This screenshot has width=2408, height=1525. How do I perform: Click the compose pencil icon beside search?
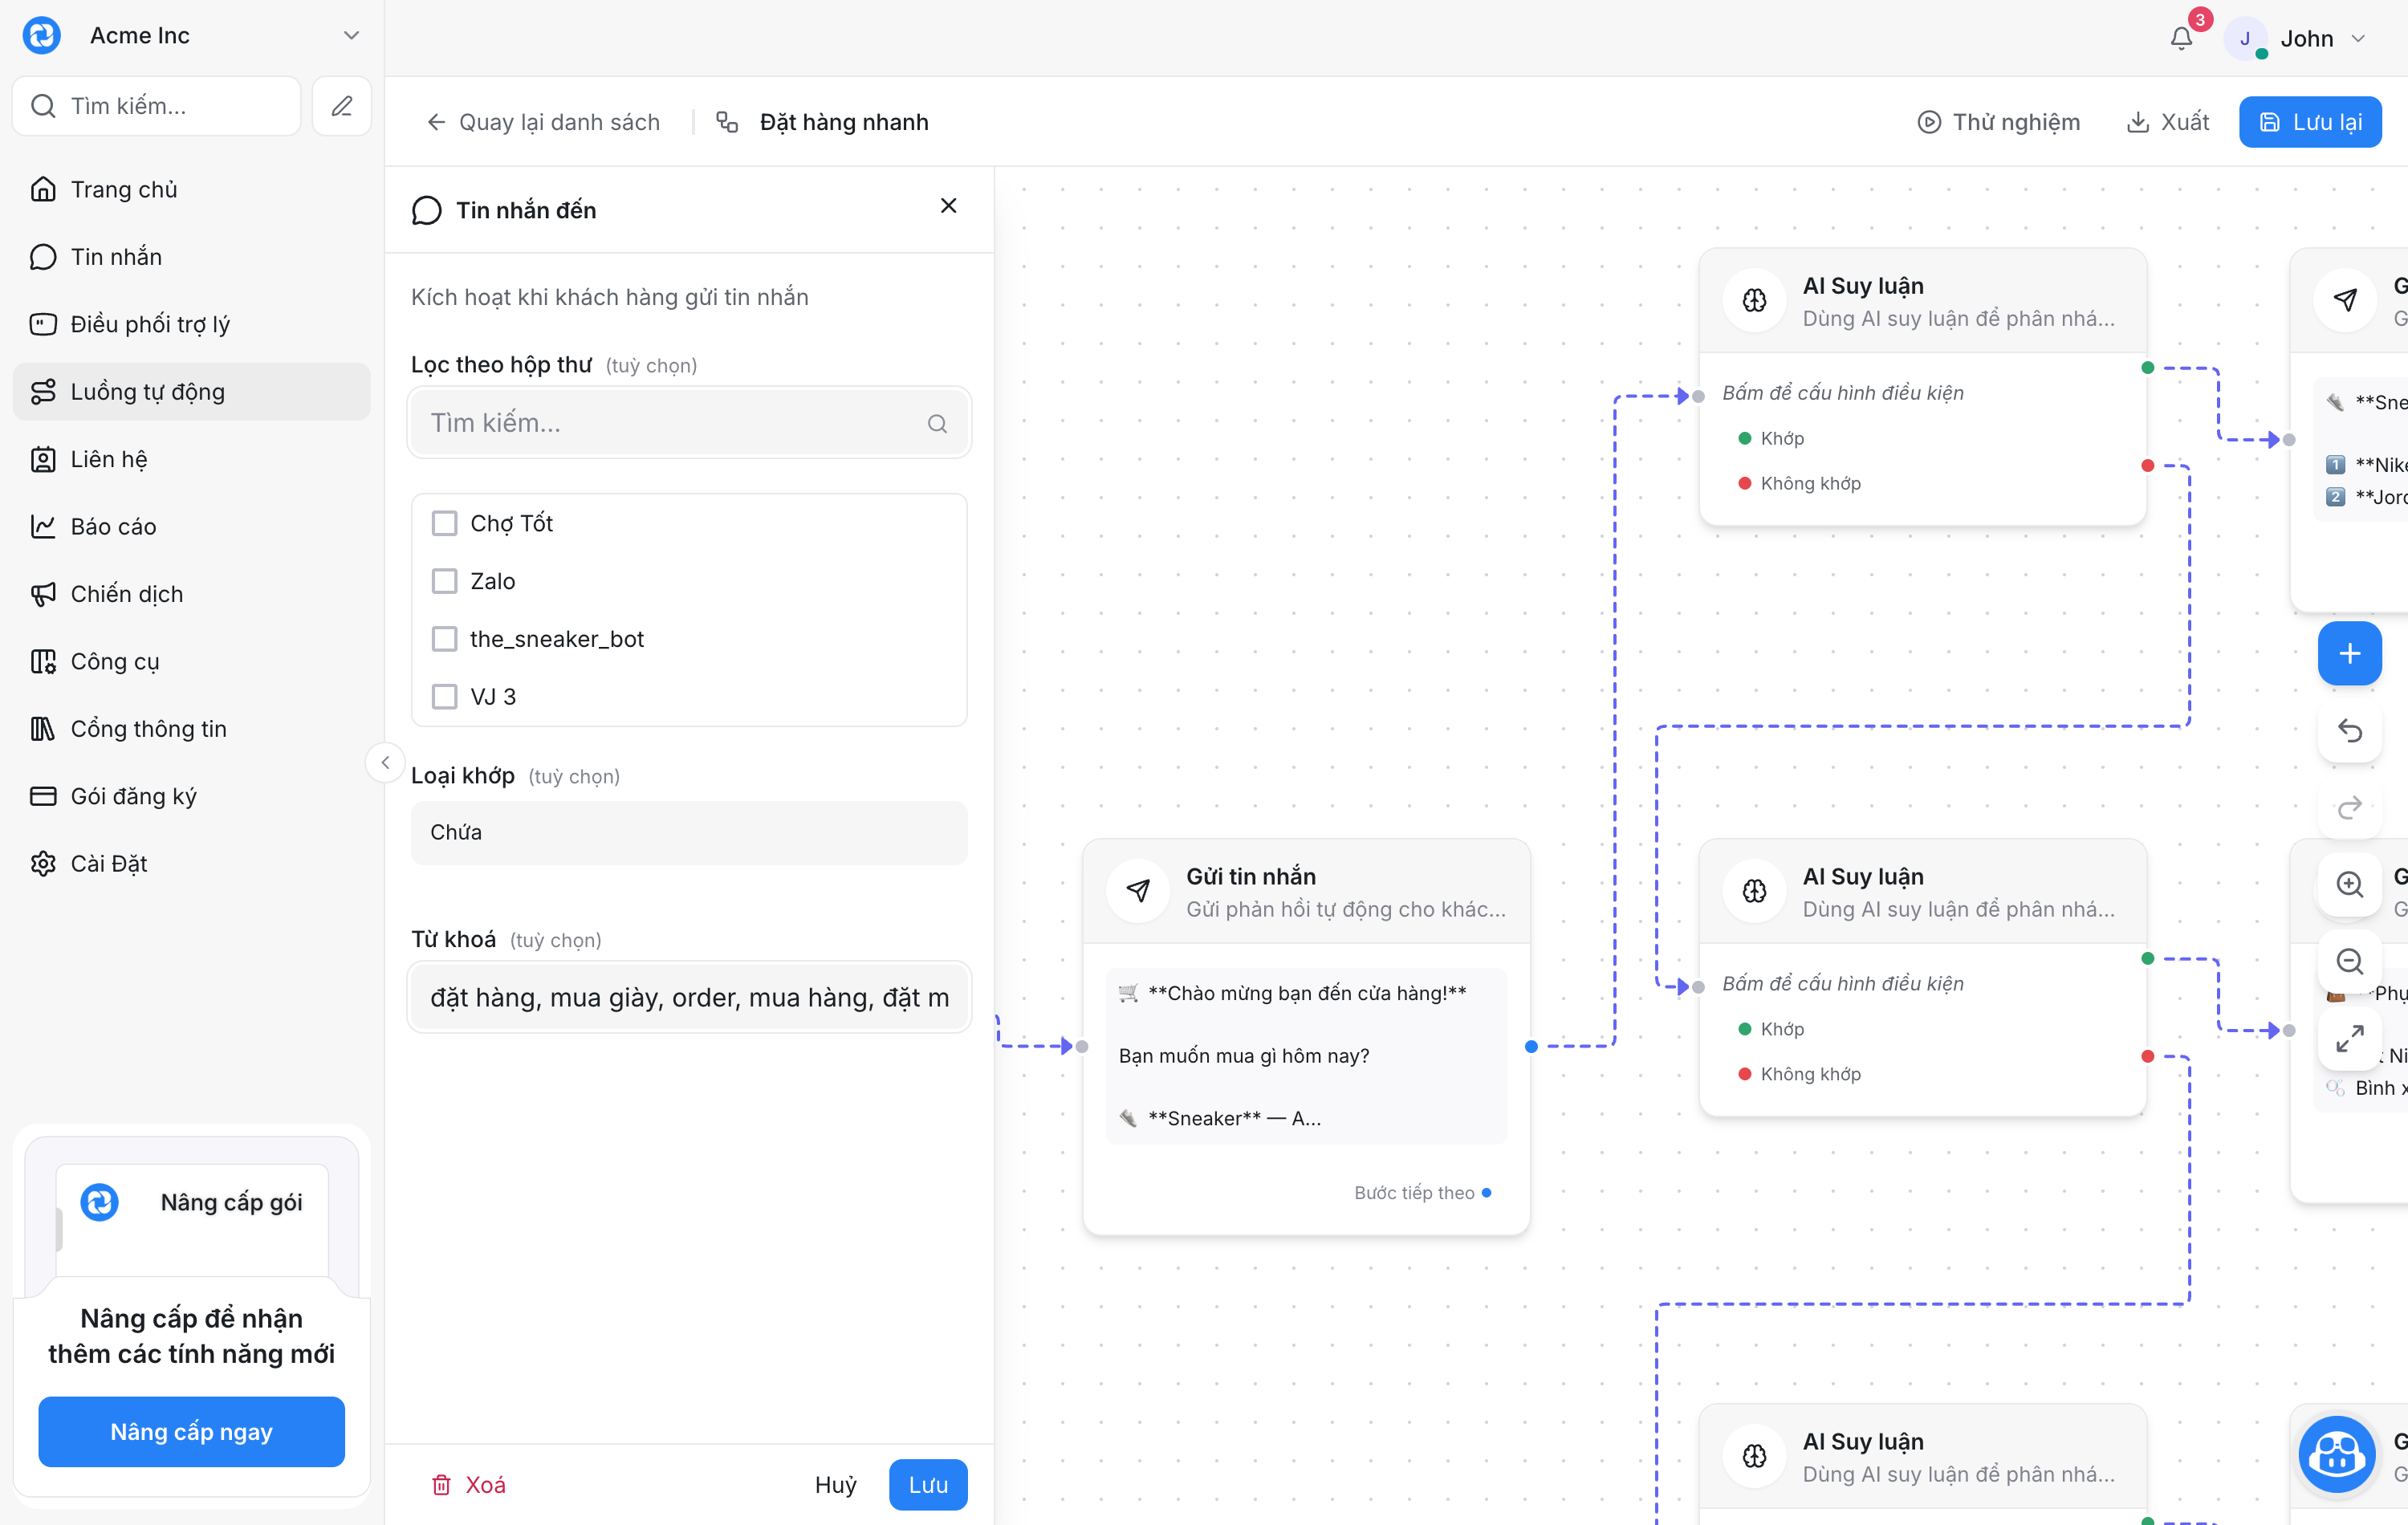click(x=342, y=106)
